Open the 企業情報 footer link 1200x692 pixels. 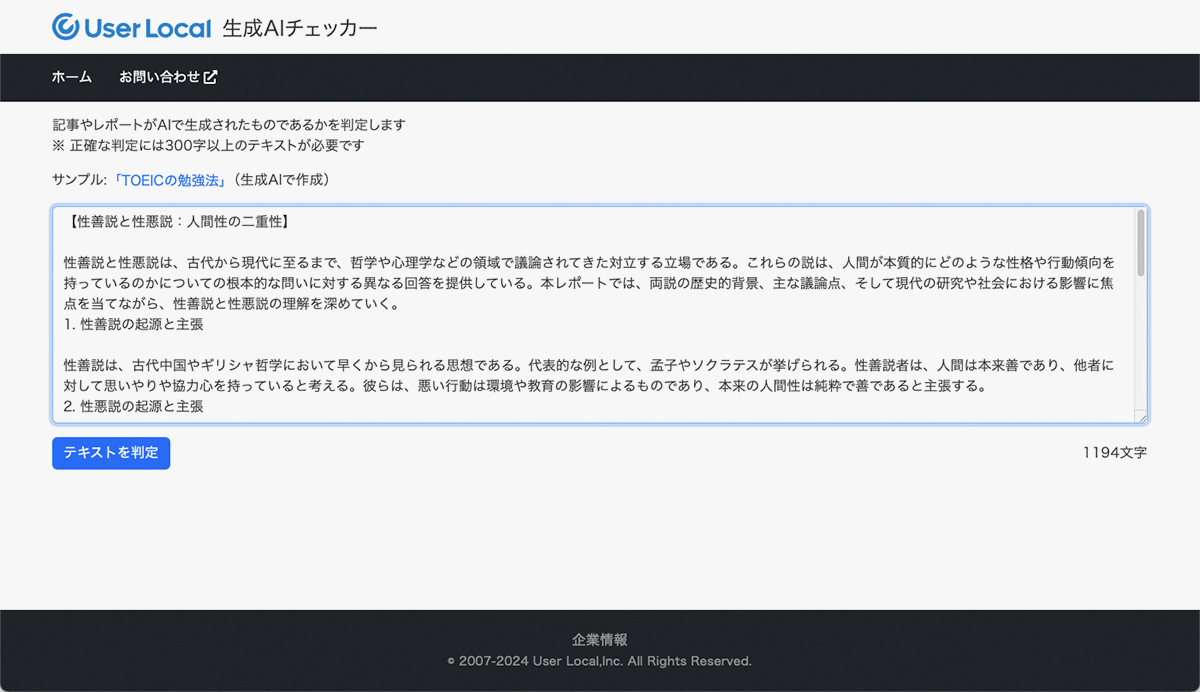[600, 640]
